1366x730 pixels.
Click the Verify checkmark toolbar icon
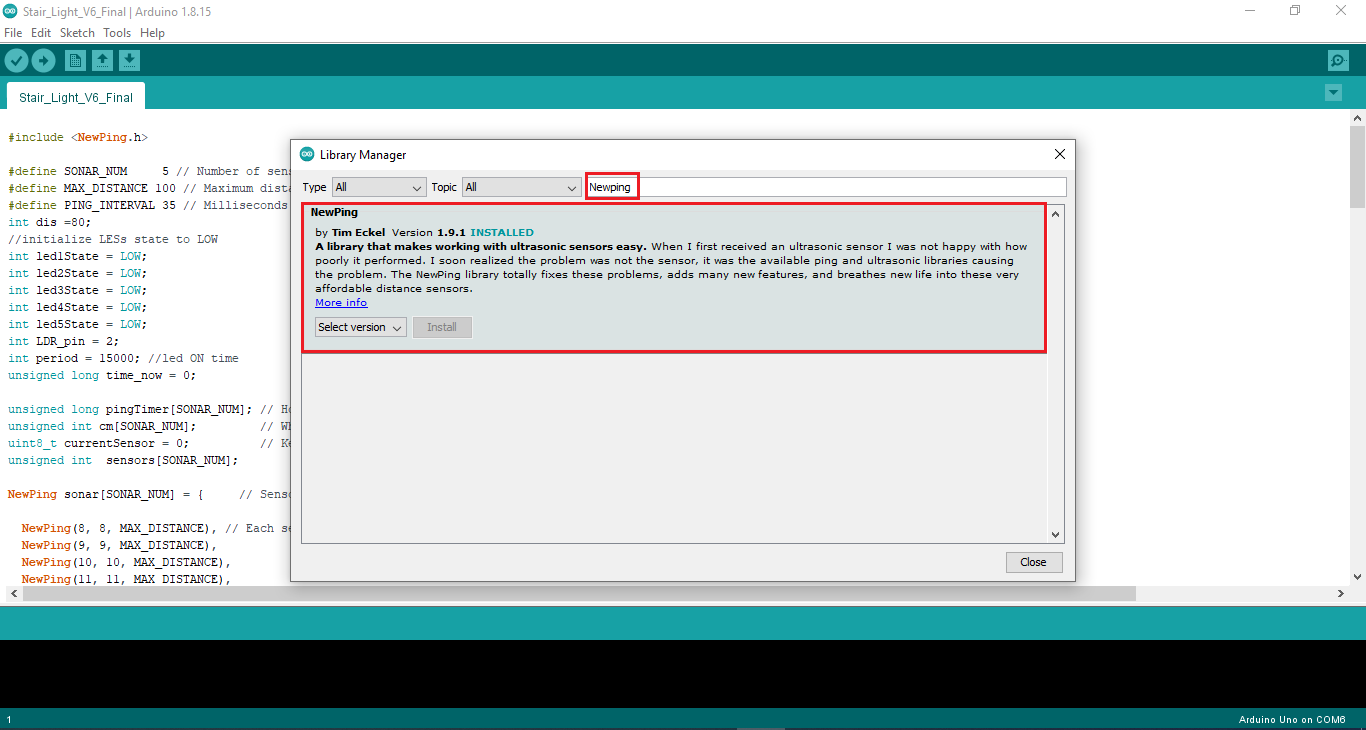(x=16, y=61)
